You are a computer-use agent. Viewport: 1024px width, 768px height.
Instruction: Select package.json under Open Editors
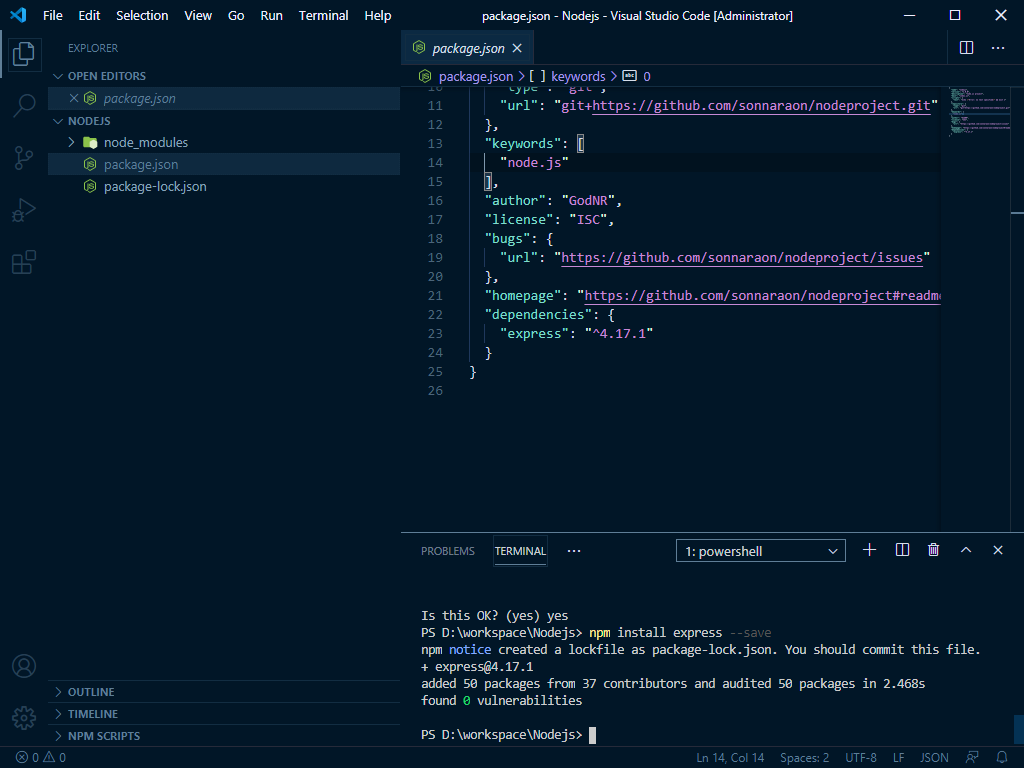click(x=224, y=98)
